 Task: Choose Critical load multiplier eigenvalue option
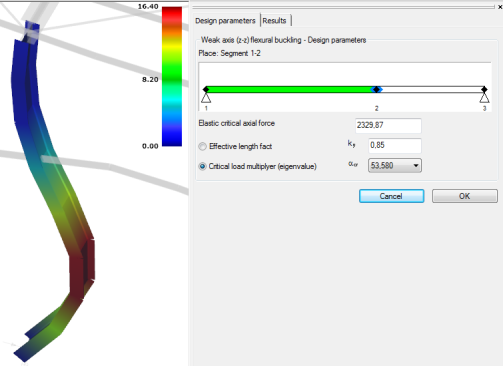pos(202,166)
